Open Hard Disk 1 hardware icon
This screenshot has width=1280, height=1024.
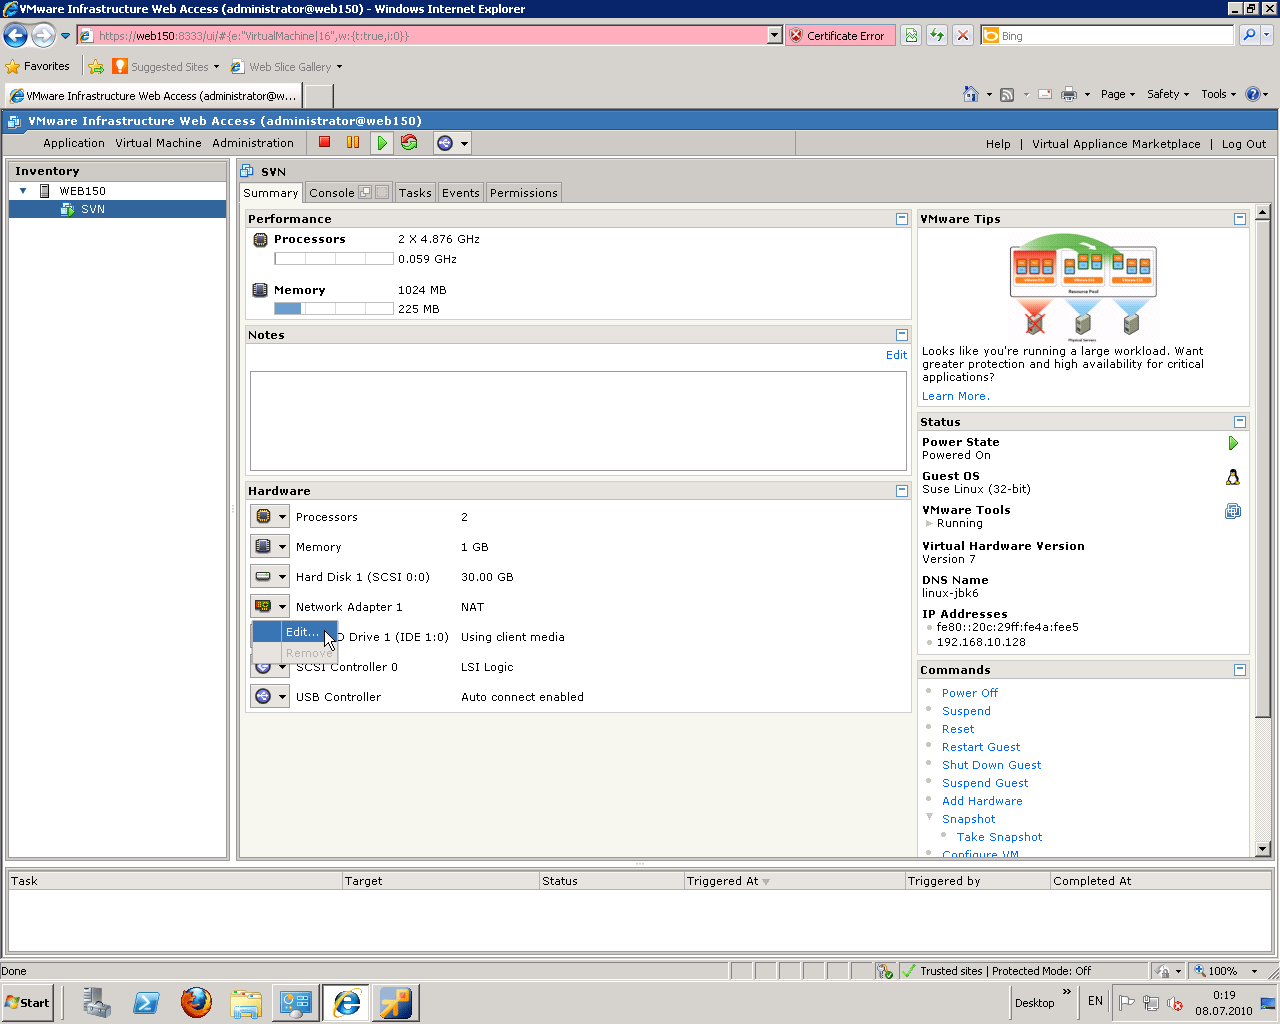click(263, 577)
